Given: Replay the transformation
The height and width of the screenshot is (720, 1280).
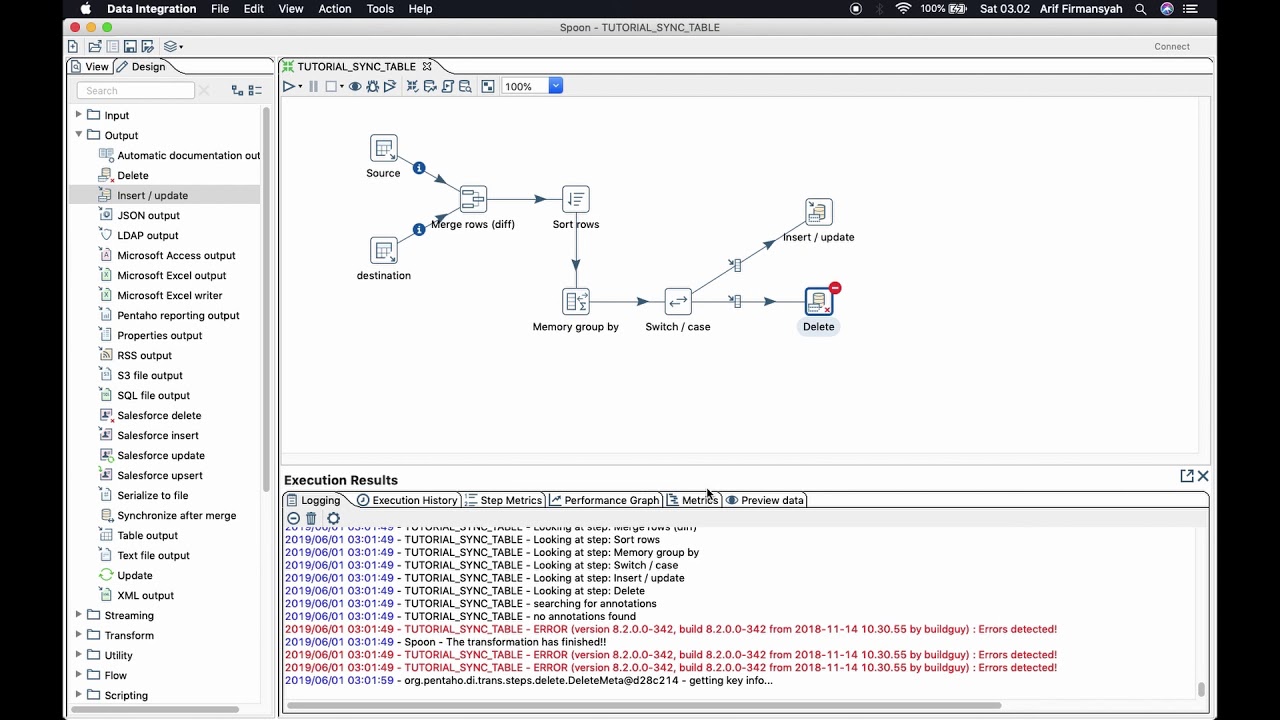Looking at the screenshot, I should click(x=390, y=87).
